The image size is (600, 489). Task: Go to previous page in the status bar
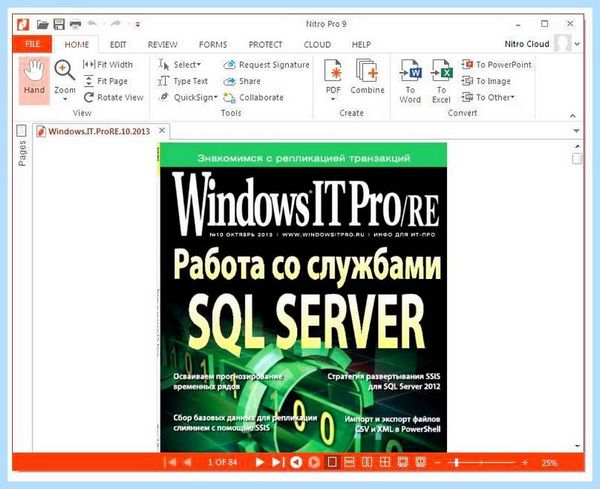coord(188,462)
